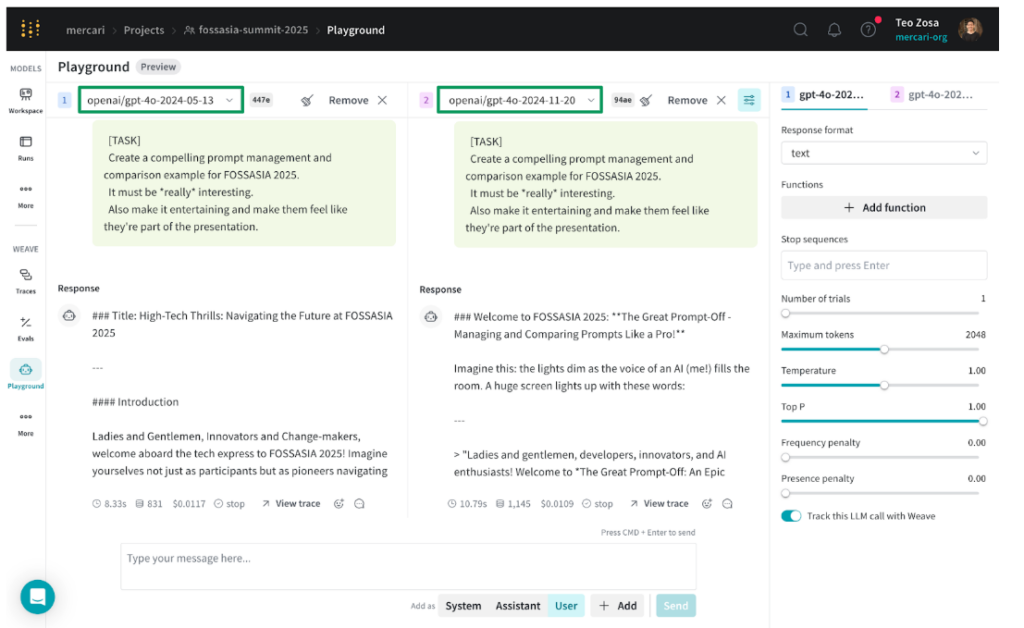
Task: Select the User role for the message
Action: tap(566, 606)
